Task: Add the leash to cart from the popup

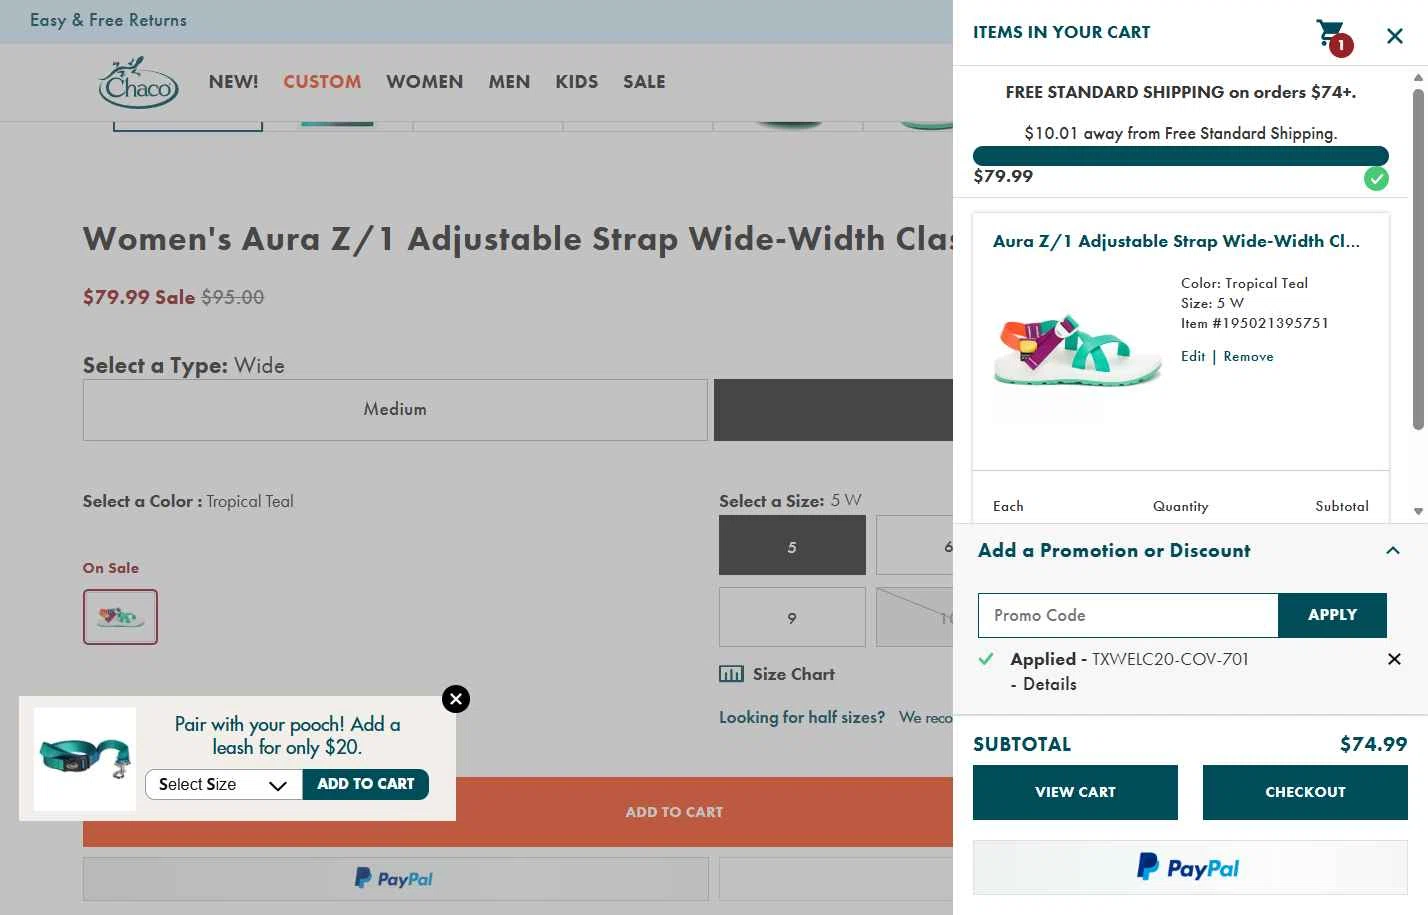Action: [x=366, y=784]
